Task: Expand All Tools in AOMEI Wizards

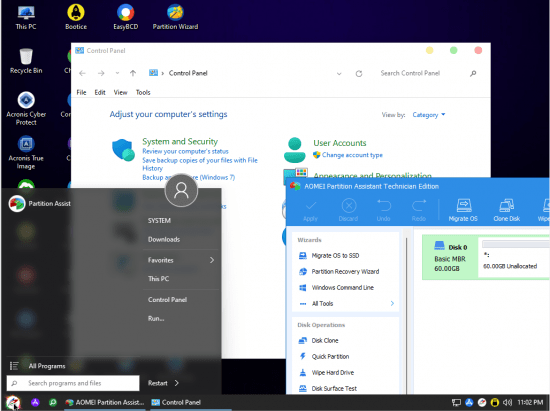Action: pos(392,303)
